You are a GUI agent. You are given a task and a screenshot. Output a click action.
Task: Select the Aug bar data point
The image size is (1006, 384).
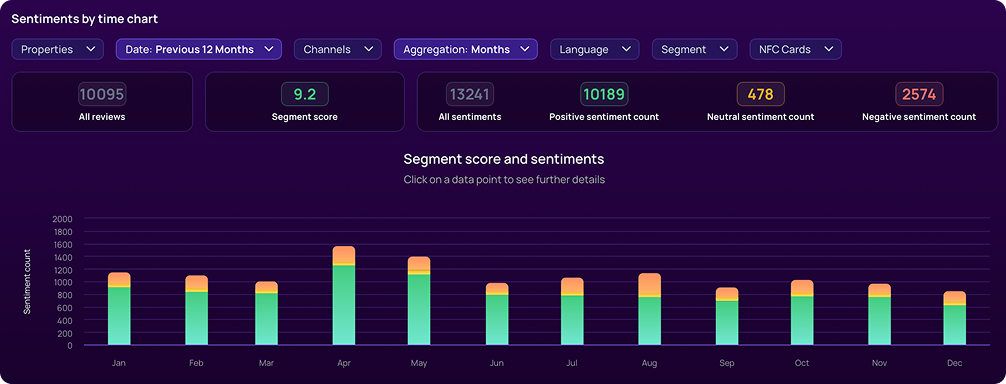[x=649, y=310]
